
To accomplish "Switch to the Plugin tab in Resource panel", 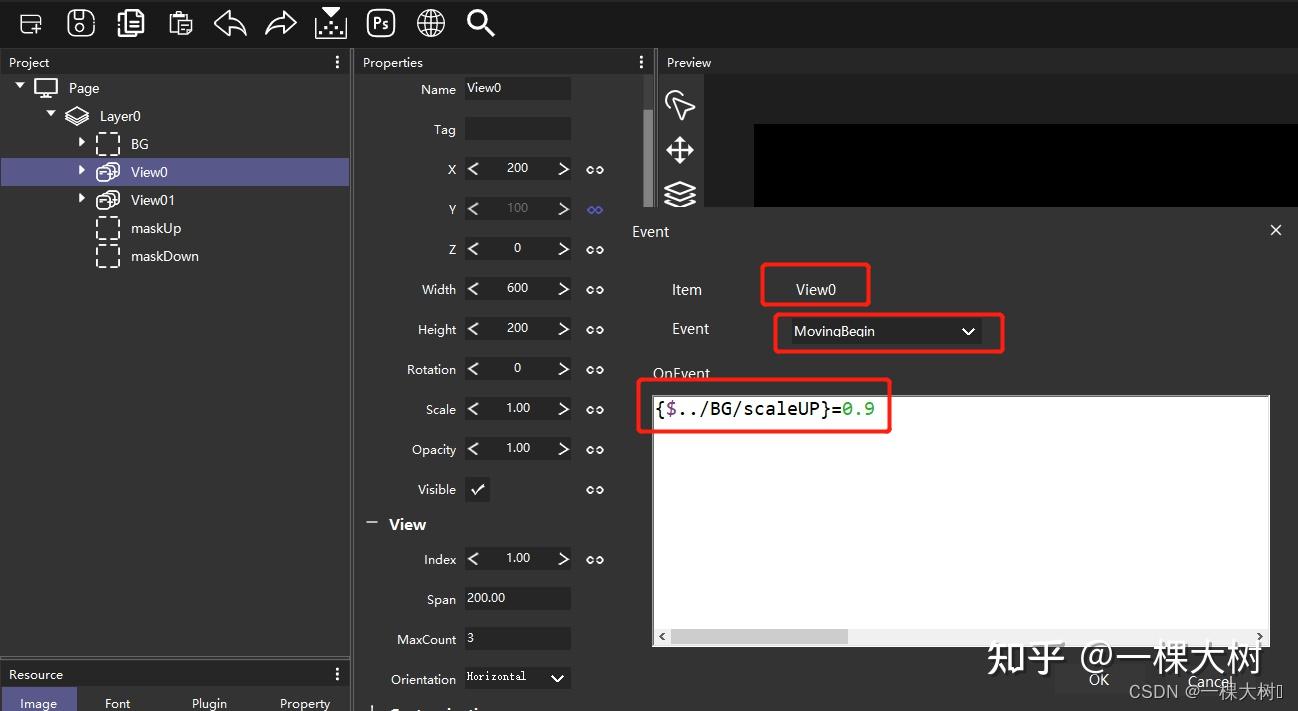I will tap(209, 702).
